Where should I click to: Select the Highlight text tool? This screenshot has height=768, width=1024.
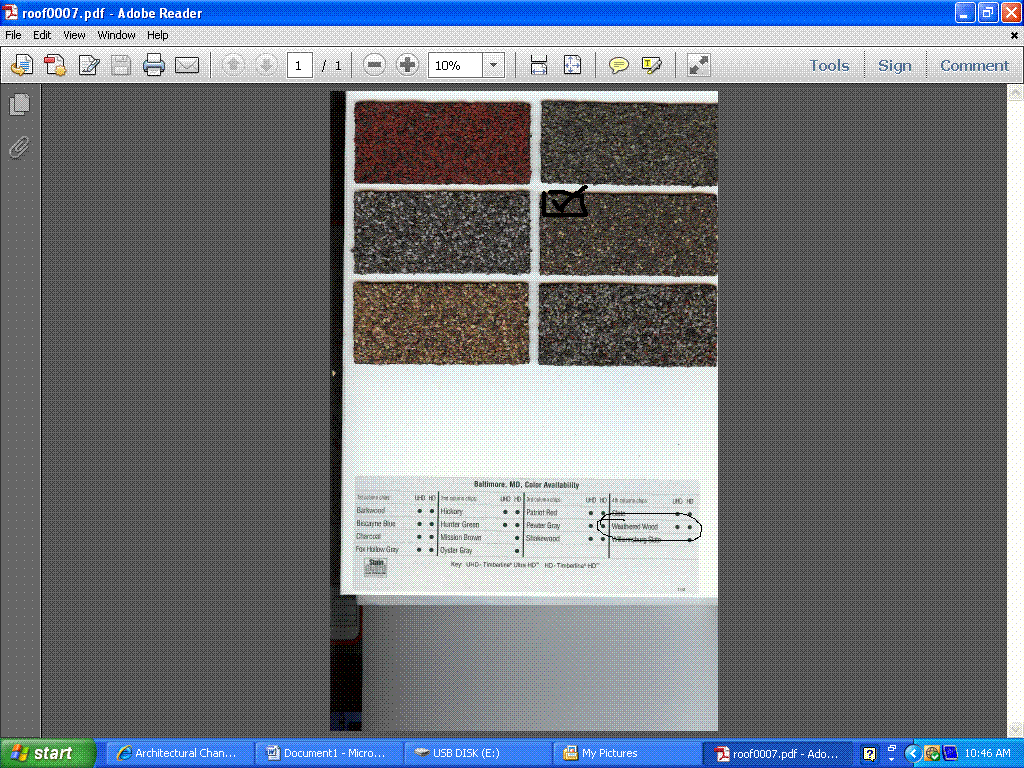tap(652, 66)
